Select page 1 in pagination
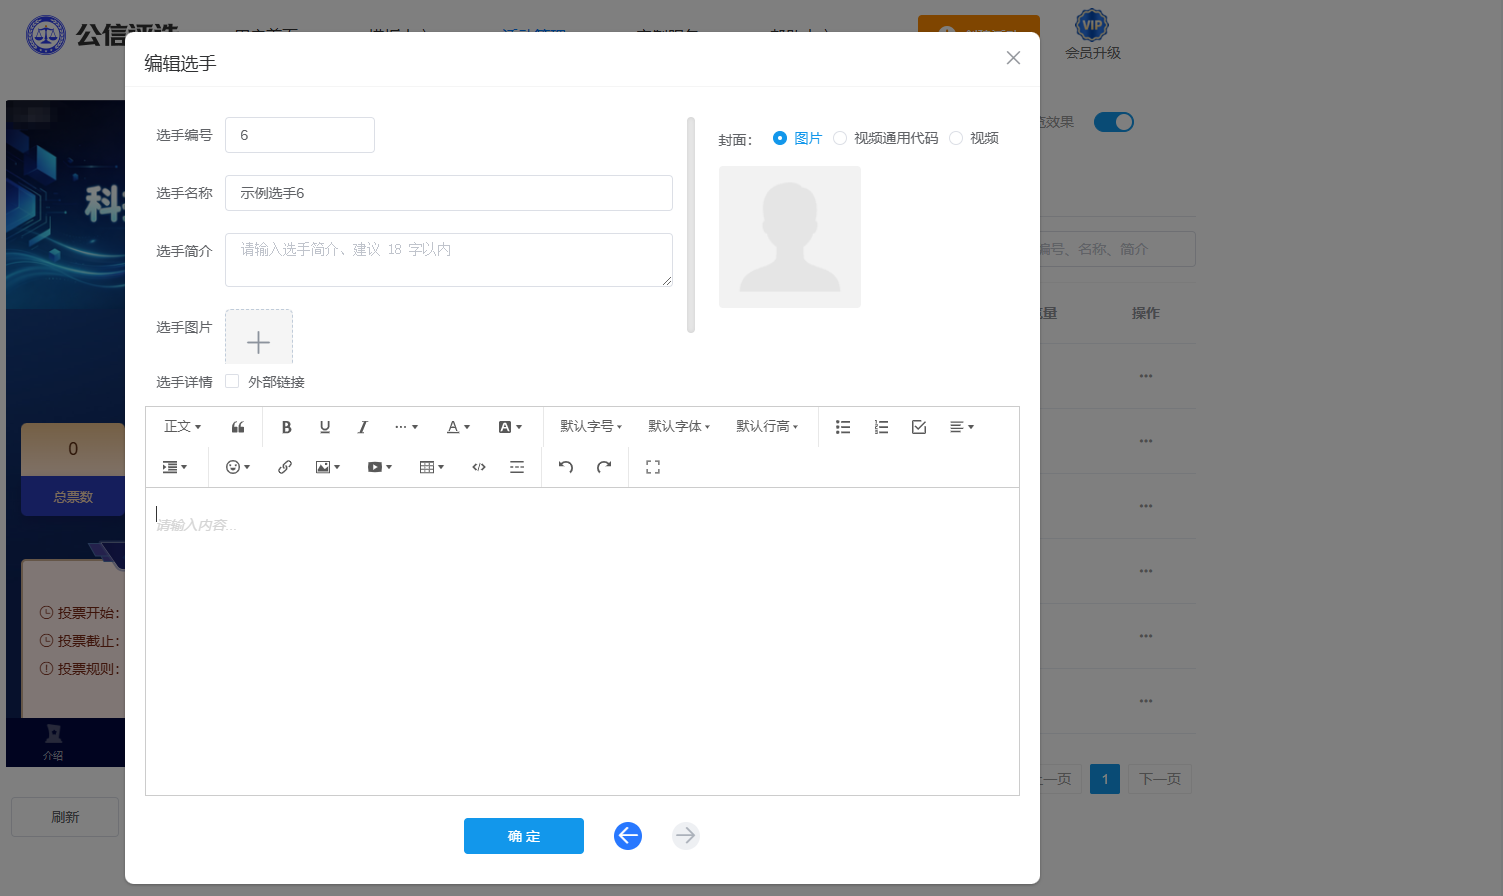Image resolution: width=1503 pixels, height=896 pixels. (1105, 779)
